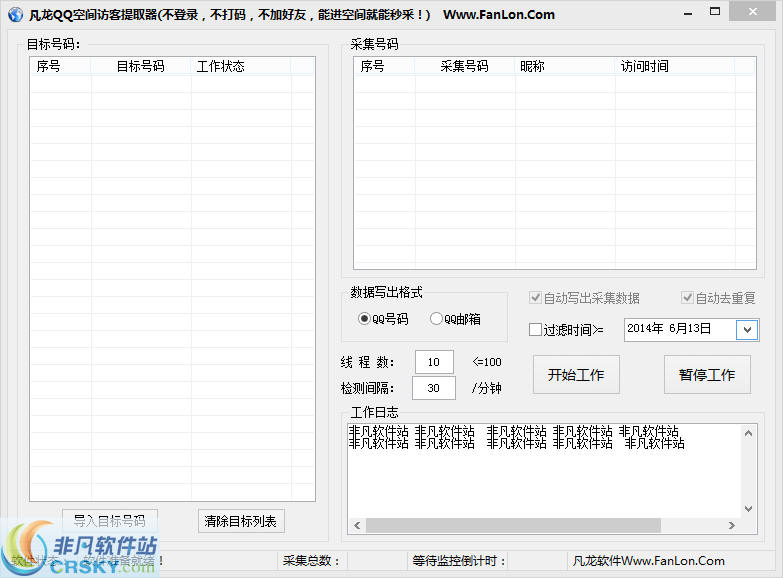
Task: Click 等待监控倒计时 status bar entry
Action: pos(459,561)
